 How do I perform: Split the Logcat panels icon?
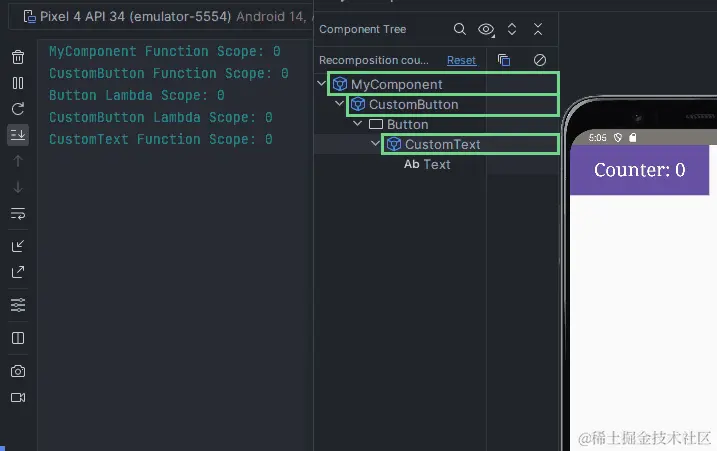tap(18, 338)
